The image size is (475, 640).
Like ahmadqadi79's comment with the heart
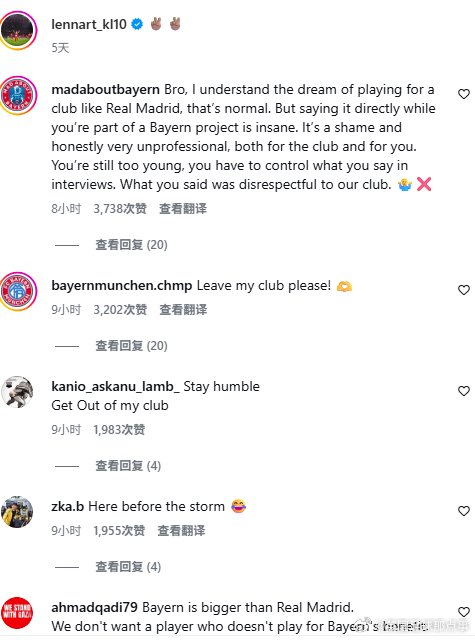click(464, 612)
